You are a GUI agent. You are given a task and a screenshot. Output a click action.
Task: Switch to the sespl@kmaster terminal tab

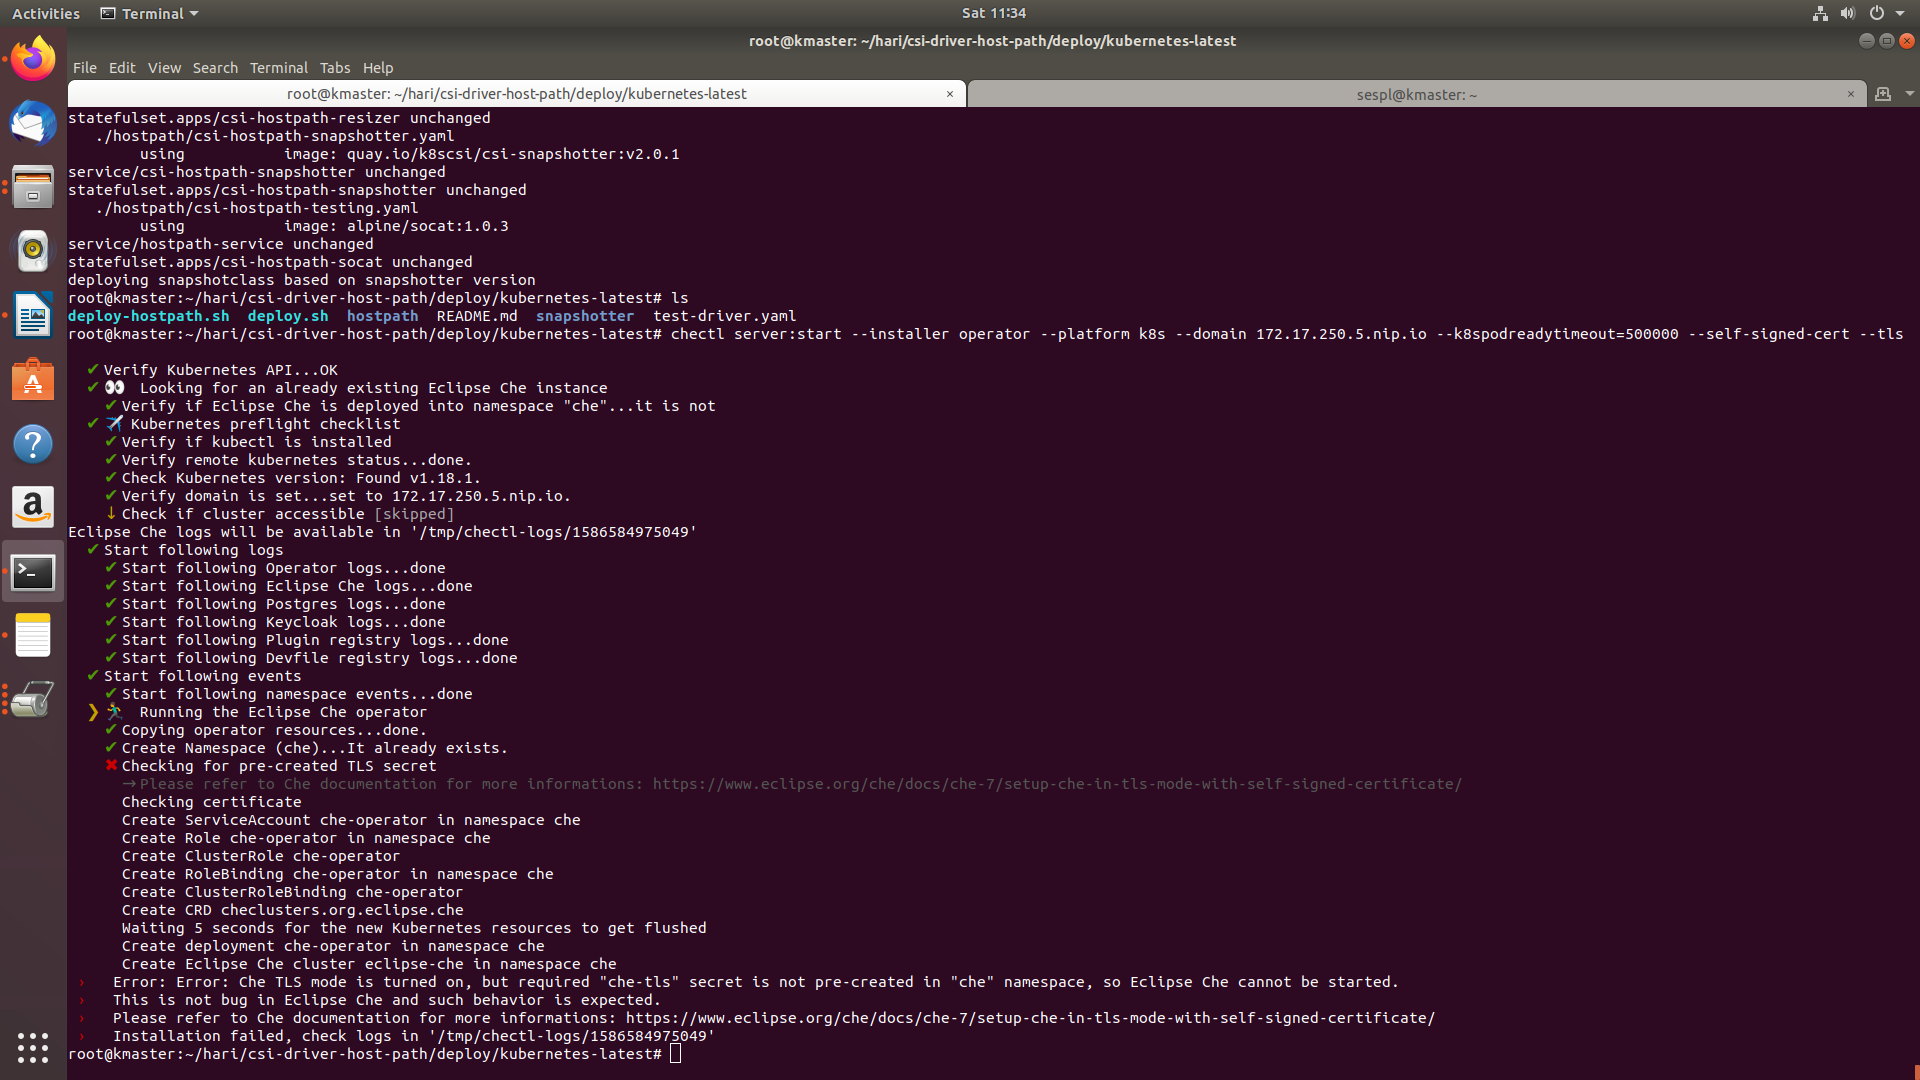(1414, 94)
